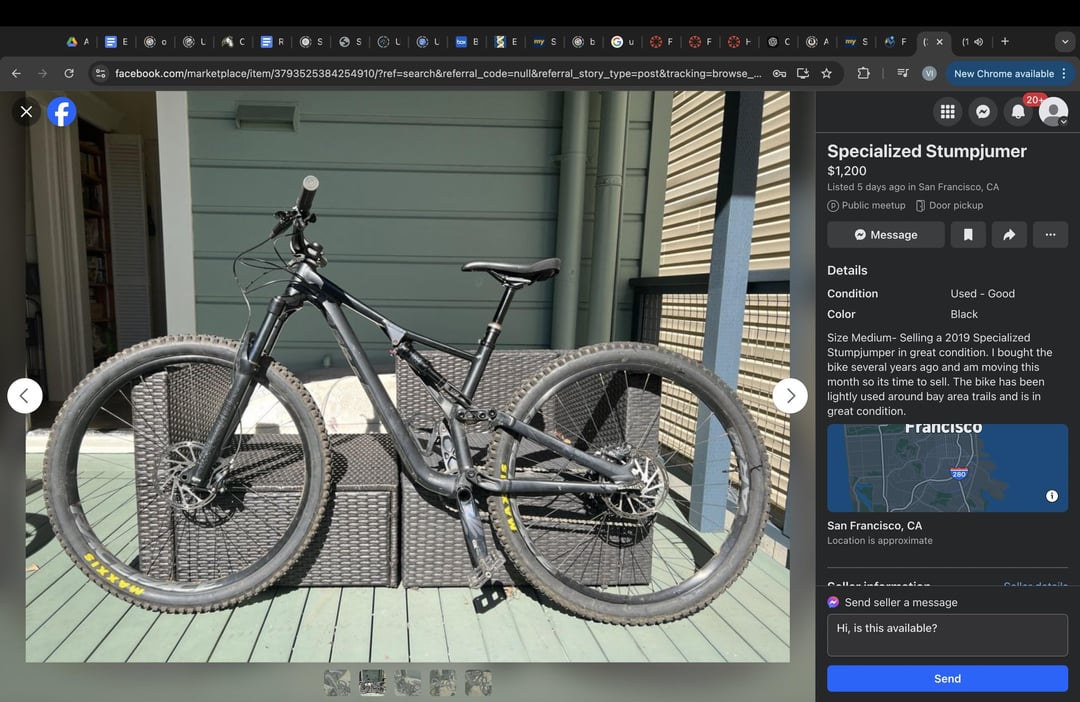Open the more options ellipsis button

pos(1050,235)
